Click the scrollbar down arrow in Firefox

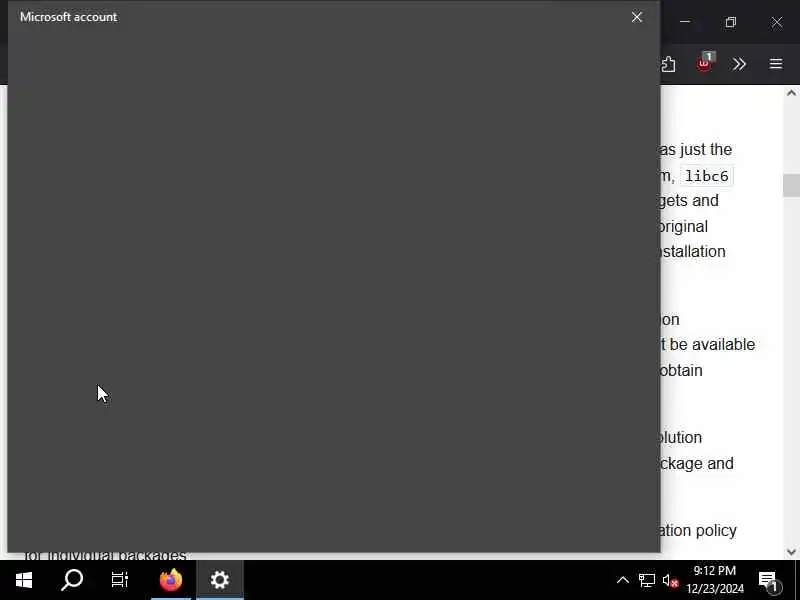click(791, 552)
